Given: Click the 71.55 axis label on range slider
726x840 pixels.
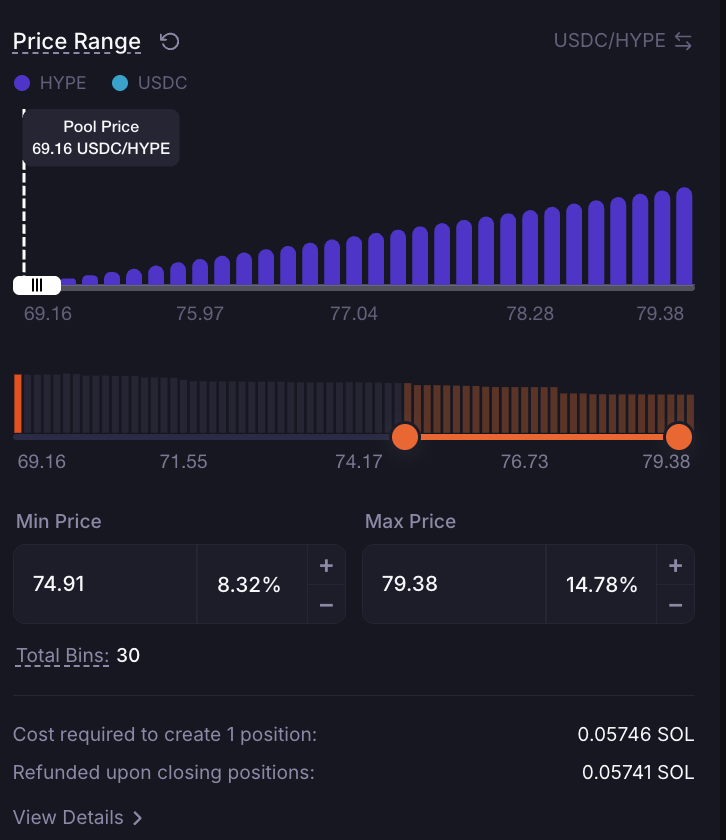Looking at the screenshot, I should tap(183, 461).
